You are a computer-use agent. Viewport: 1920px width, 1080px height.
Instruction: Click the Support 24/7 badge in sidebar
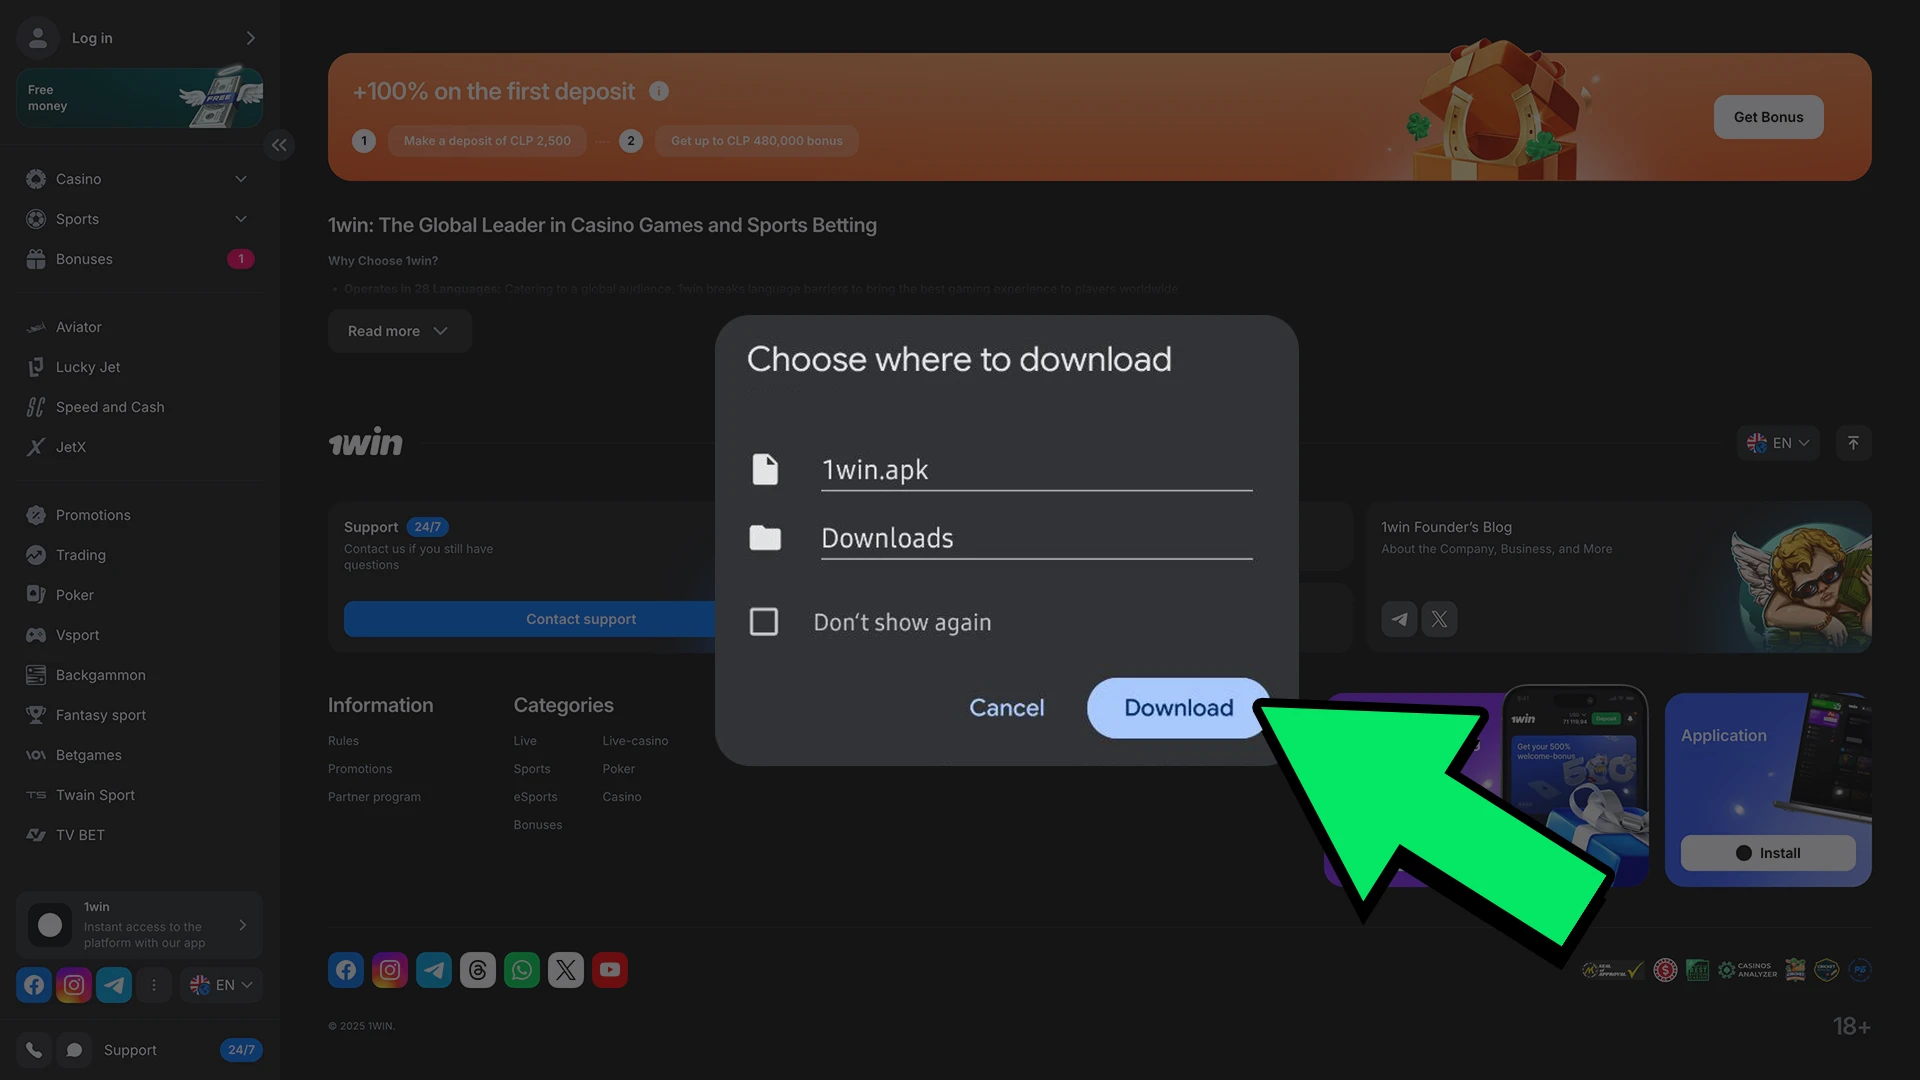pyautogui.click(x=241, y=1050)
